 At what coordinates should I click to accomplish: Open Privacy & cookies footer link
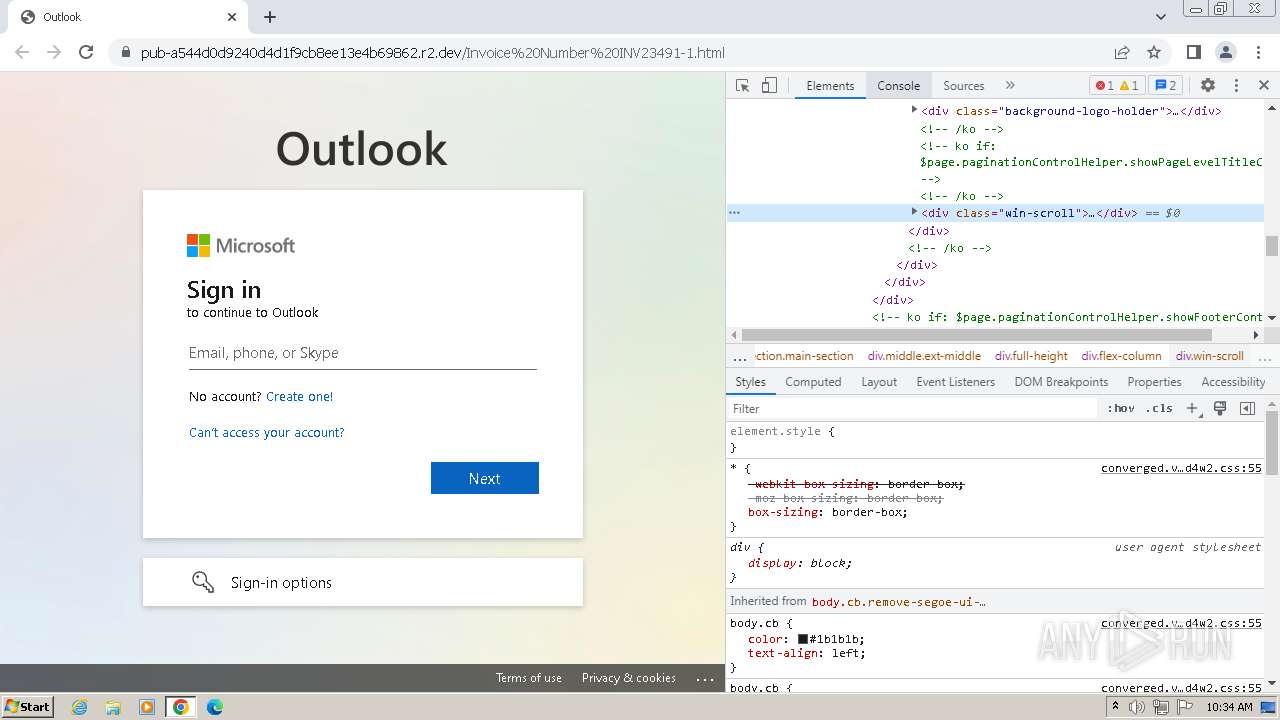click(x=629, y=678)
